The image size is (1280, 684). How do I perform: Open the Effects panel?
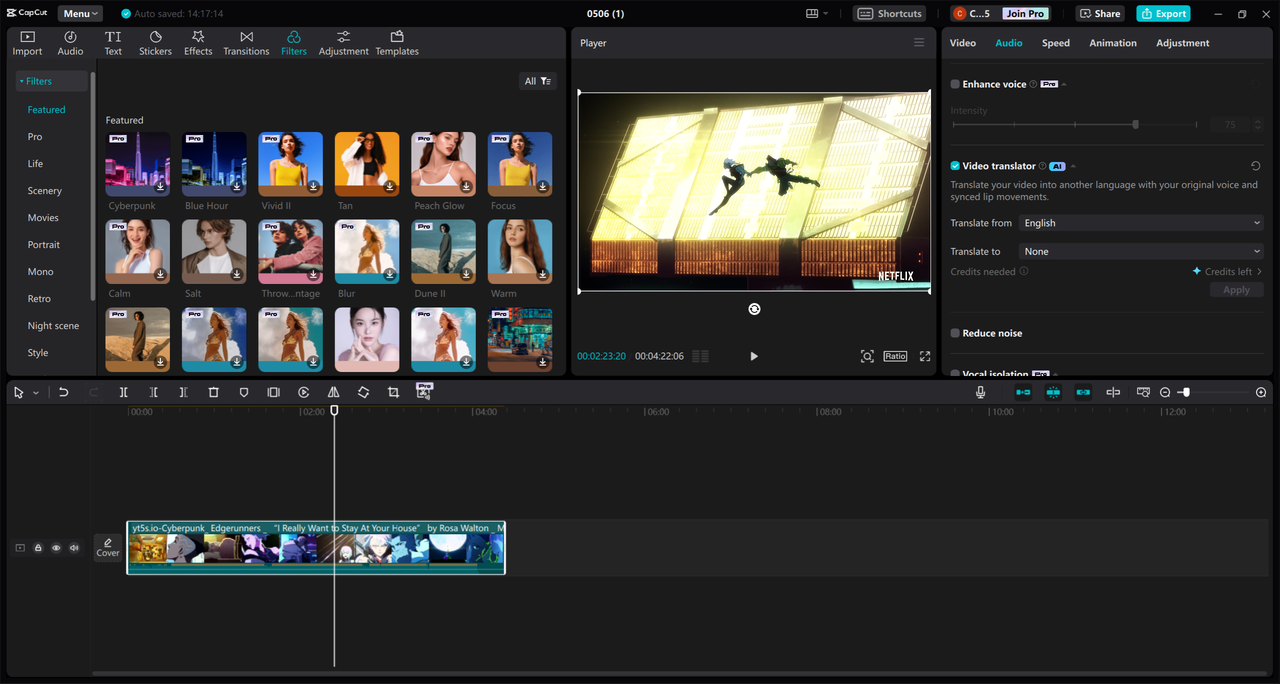198,43
